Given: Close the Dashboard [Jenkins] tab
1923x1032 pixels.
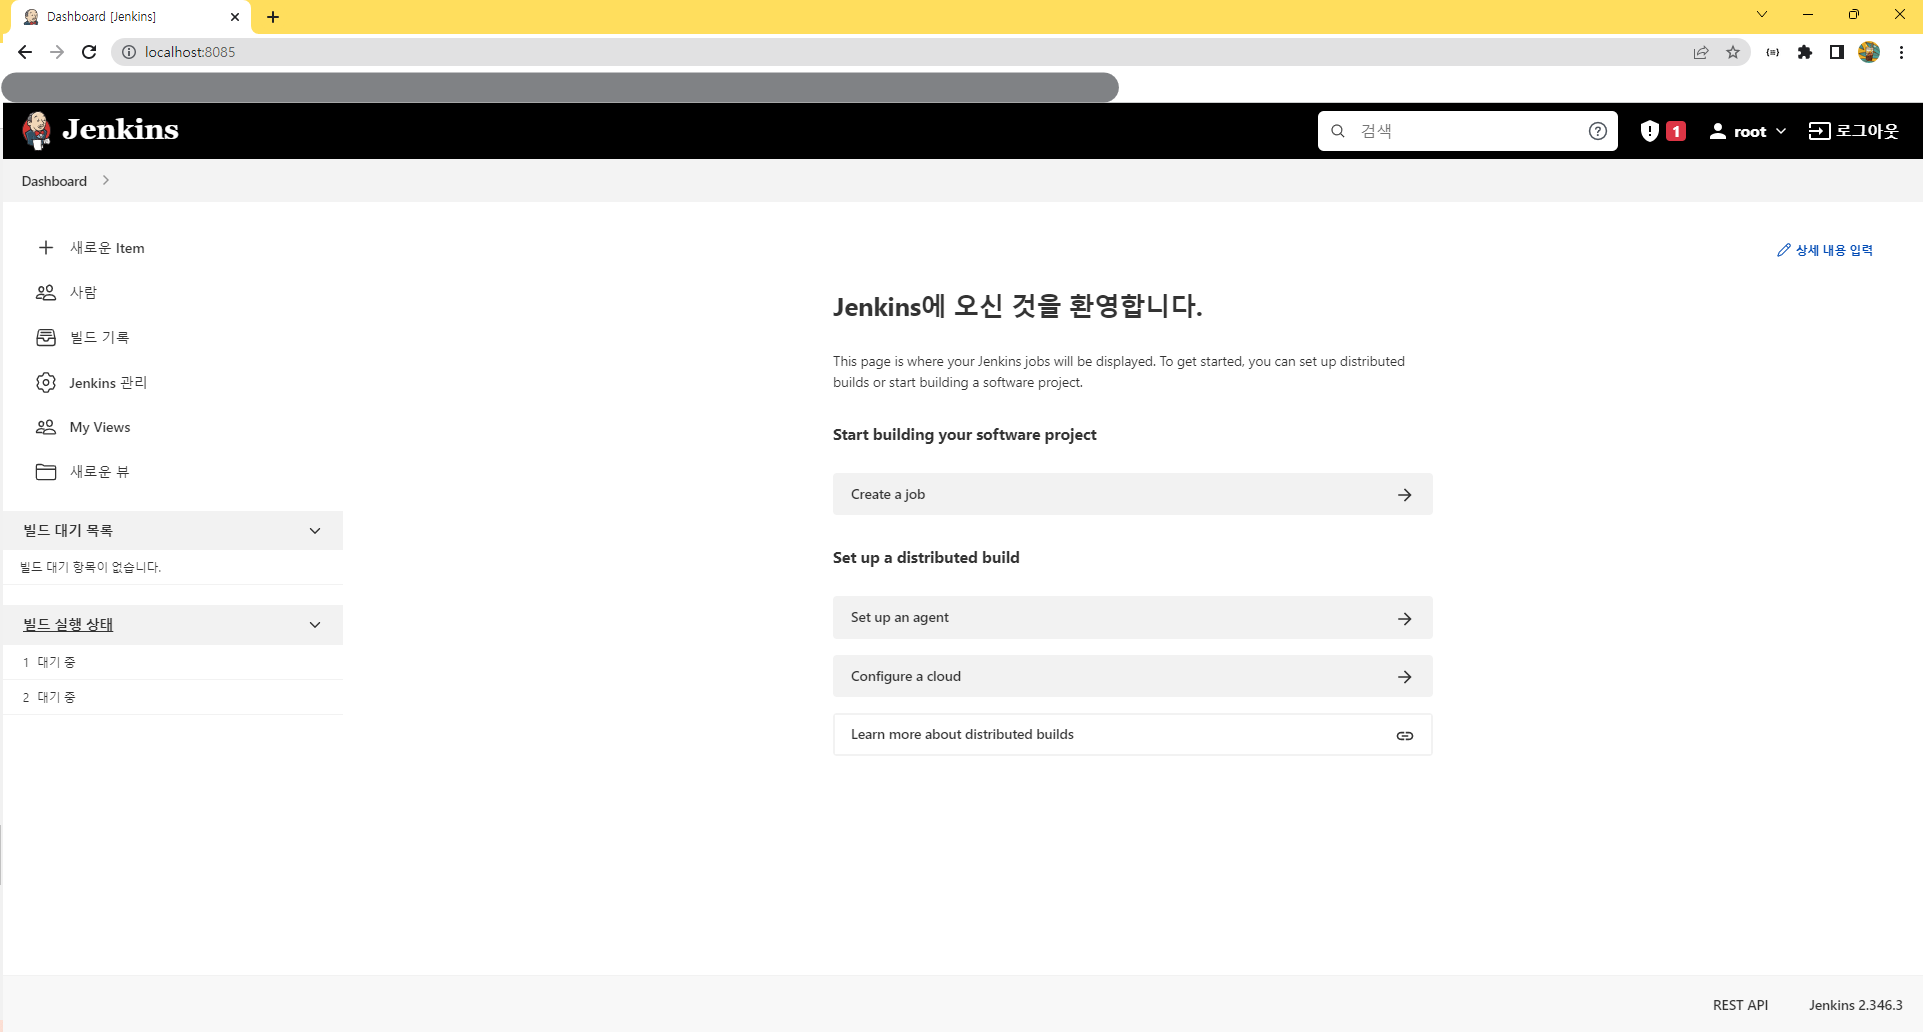Looking at the screenshot, I should click(x=235, y=17).
